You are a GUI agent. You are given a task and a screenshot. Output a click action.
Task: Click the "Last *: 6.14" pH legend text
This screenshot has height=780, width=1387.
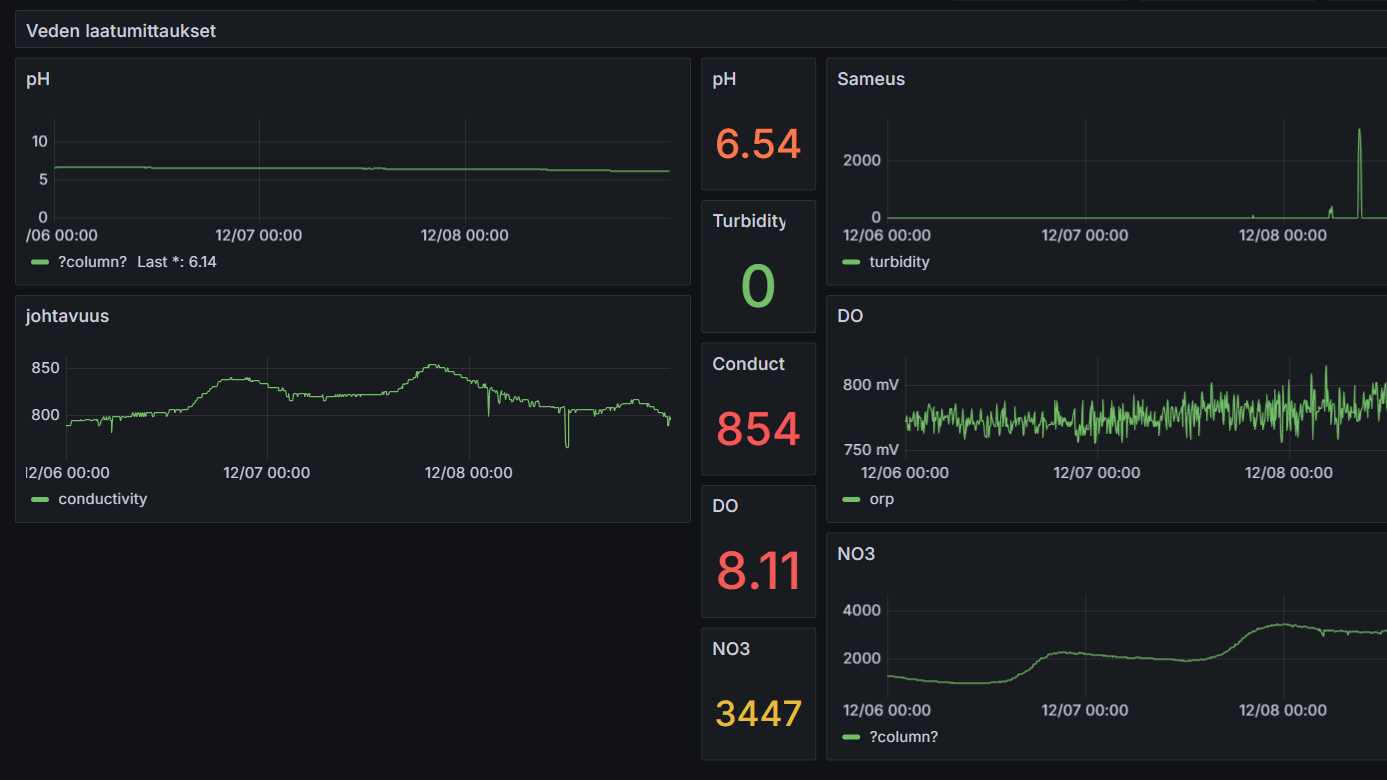(x=176, y=262)
